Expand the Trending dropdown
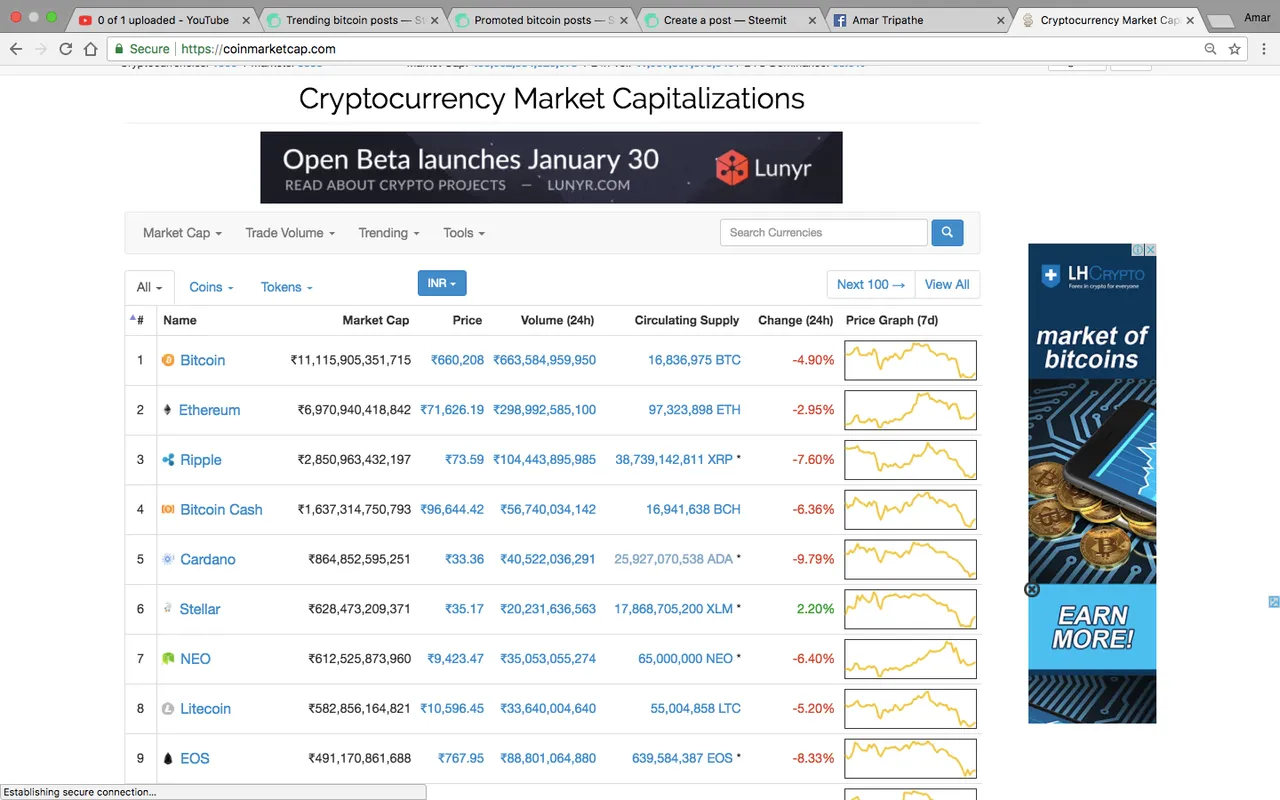The image size is (1280, 800). coord(389,233)
